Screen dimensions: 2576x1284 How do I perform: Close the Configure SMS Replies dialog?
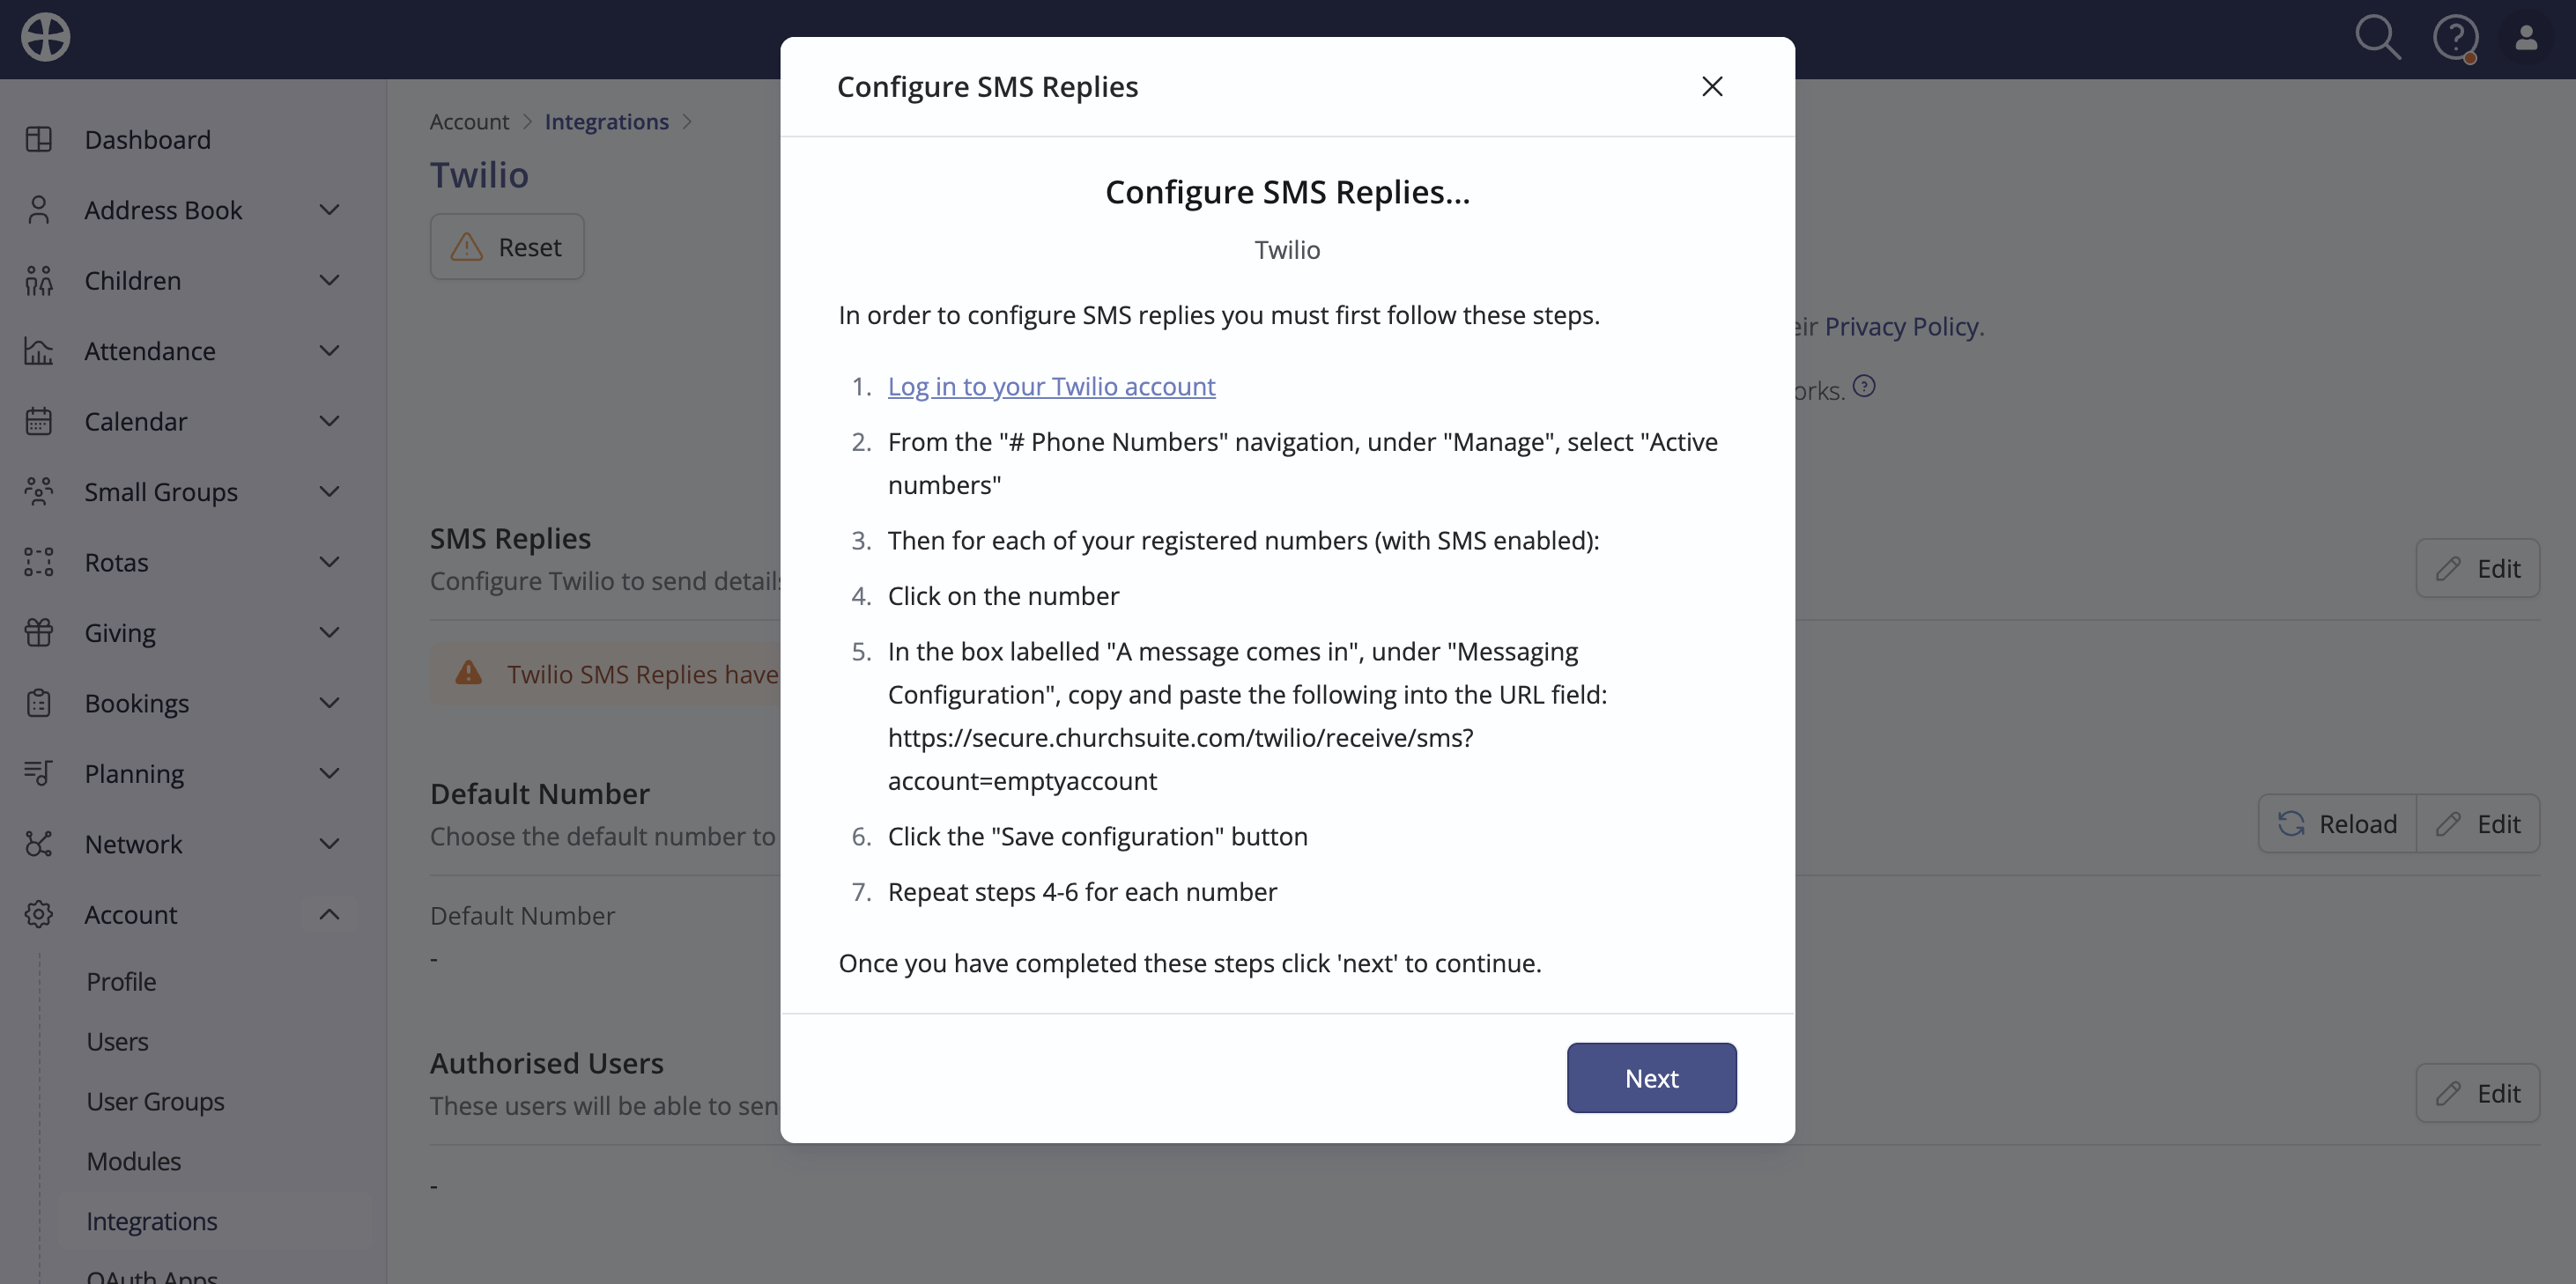pos(1712,86)
